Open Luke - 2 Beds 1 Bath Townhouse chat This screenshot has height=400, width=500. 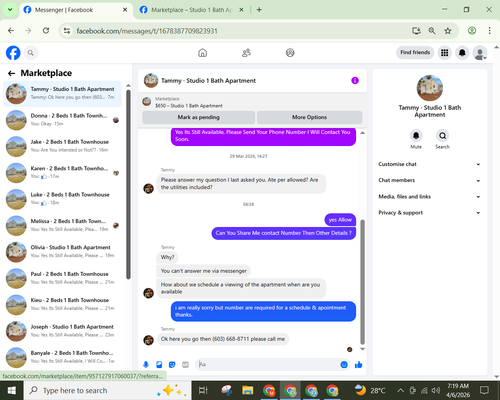62,199
